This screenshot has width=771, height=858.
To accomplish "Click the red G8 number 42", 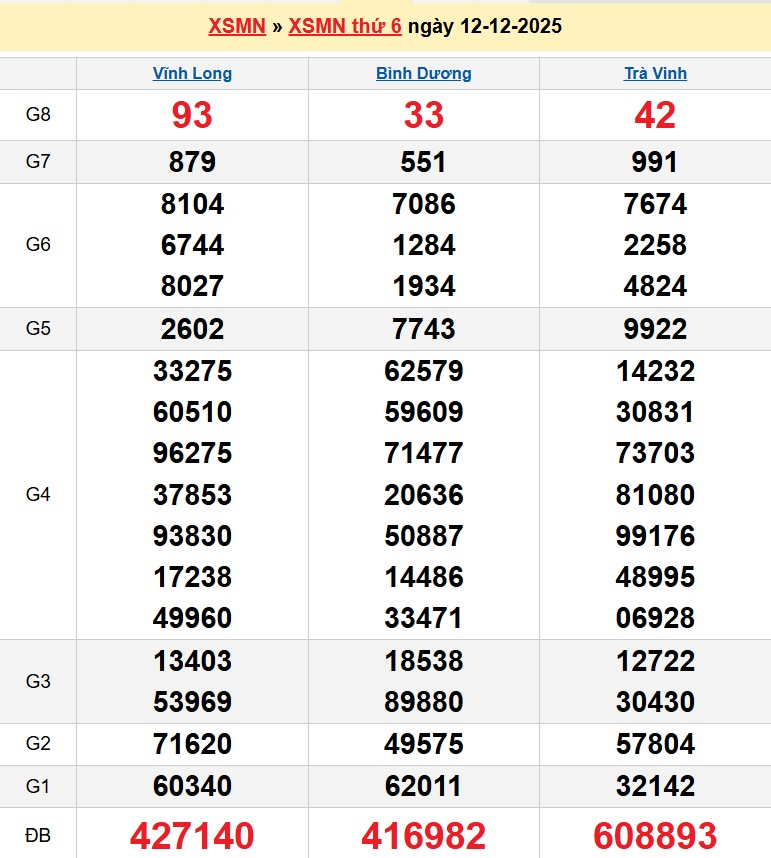I will [655, 115].
